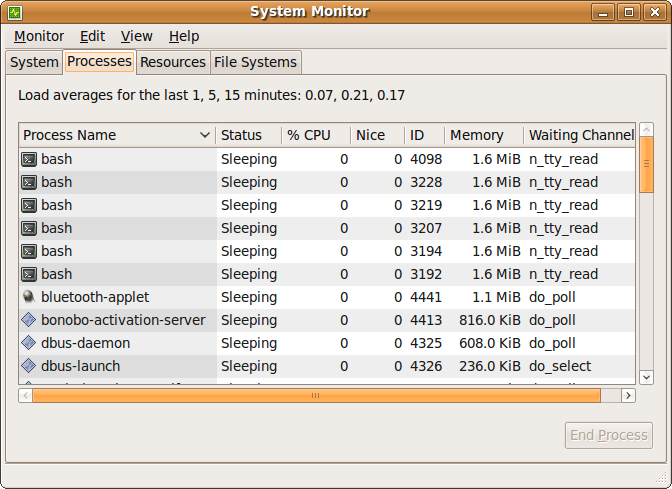Click terminal icon of bash process 3219
The width and height of the screenshot is (672, 489).
(x=29, y=205)
